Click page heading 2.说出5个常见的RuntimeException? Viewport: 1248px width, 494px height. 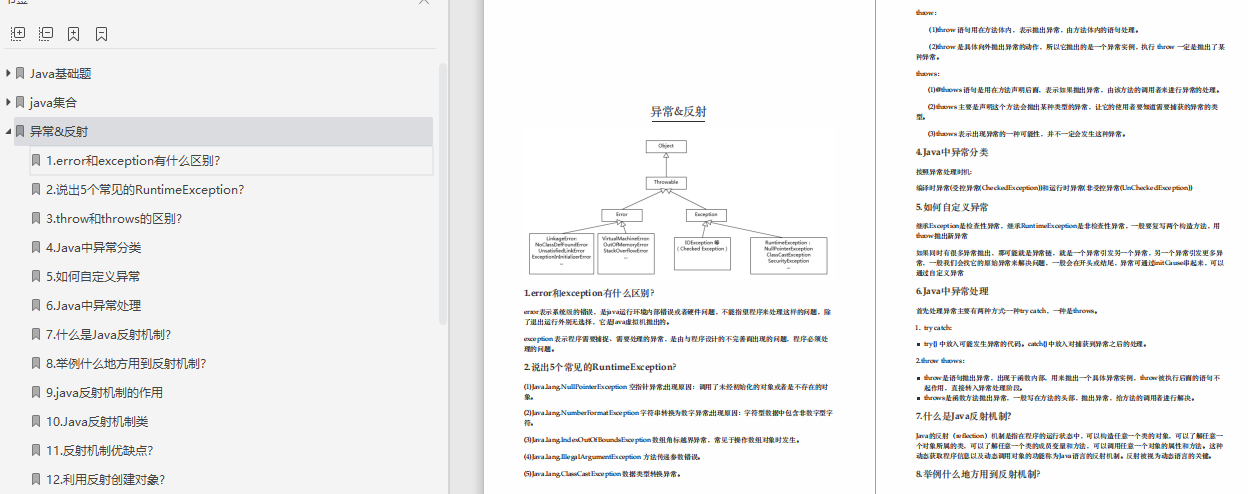pyautogui.click(x=600, y=367)
